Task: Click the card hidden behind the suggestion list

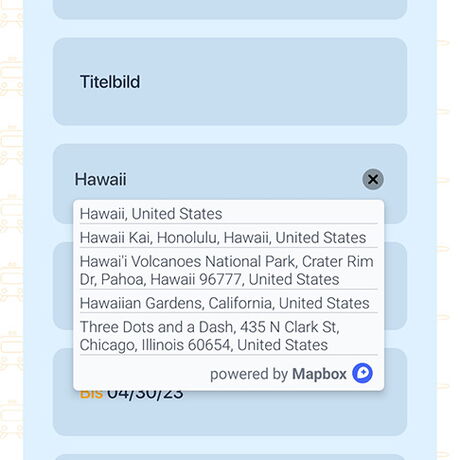Action: pyautogui.click(x=395, y=286)
